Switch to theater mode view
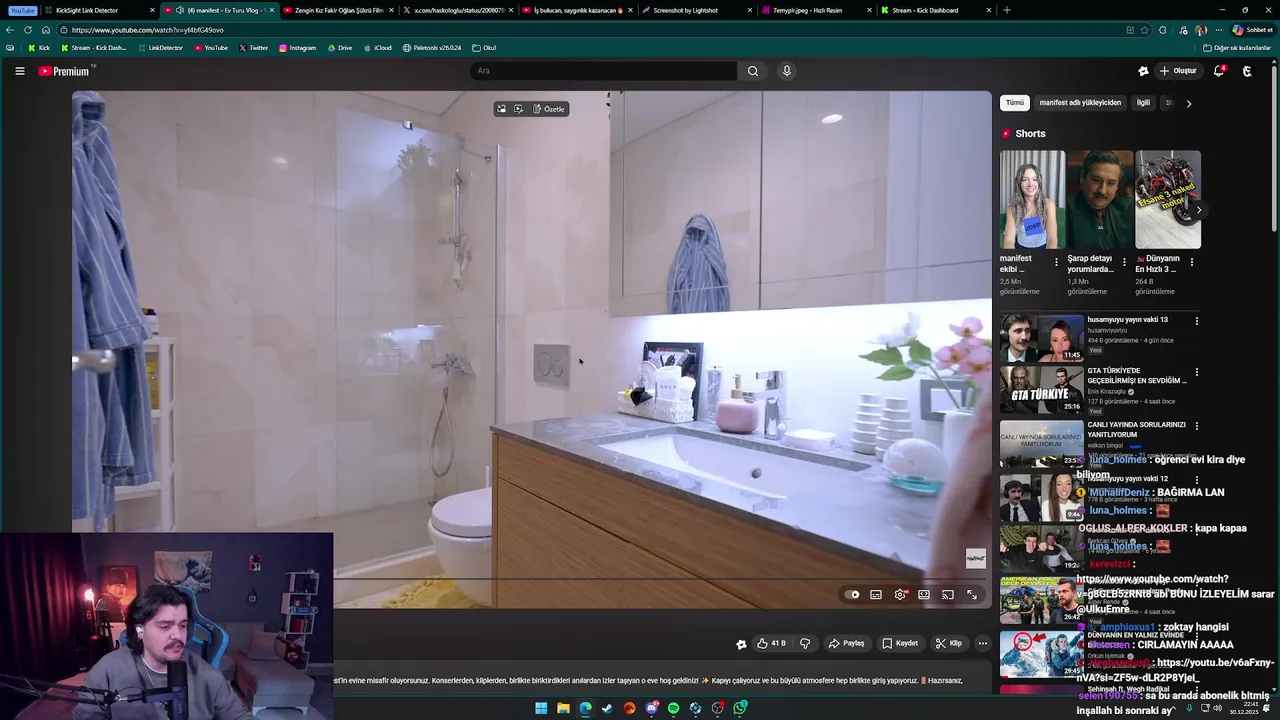1280x720 pixels. (x=924, y=594)
